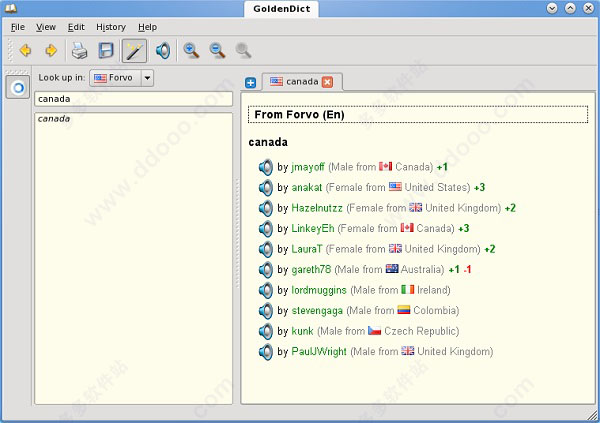
Task: Click the Colombia flag in stevengaga's row
Action: 404,310
